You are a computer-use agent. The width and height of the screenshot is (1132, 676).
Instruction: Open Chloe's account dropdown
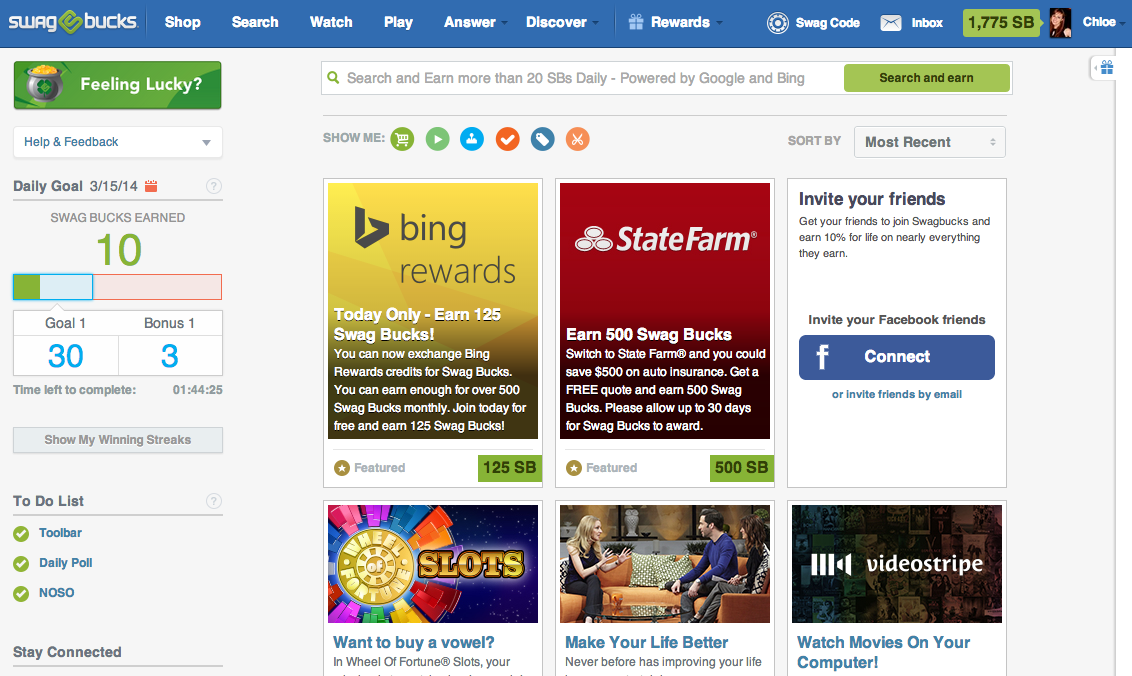(1102, 22)
